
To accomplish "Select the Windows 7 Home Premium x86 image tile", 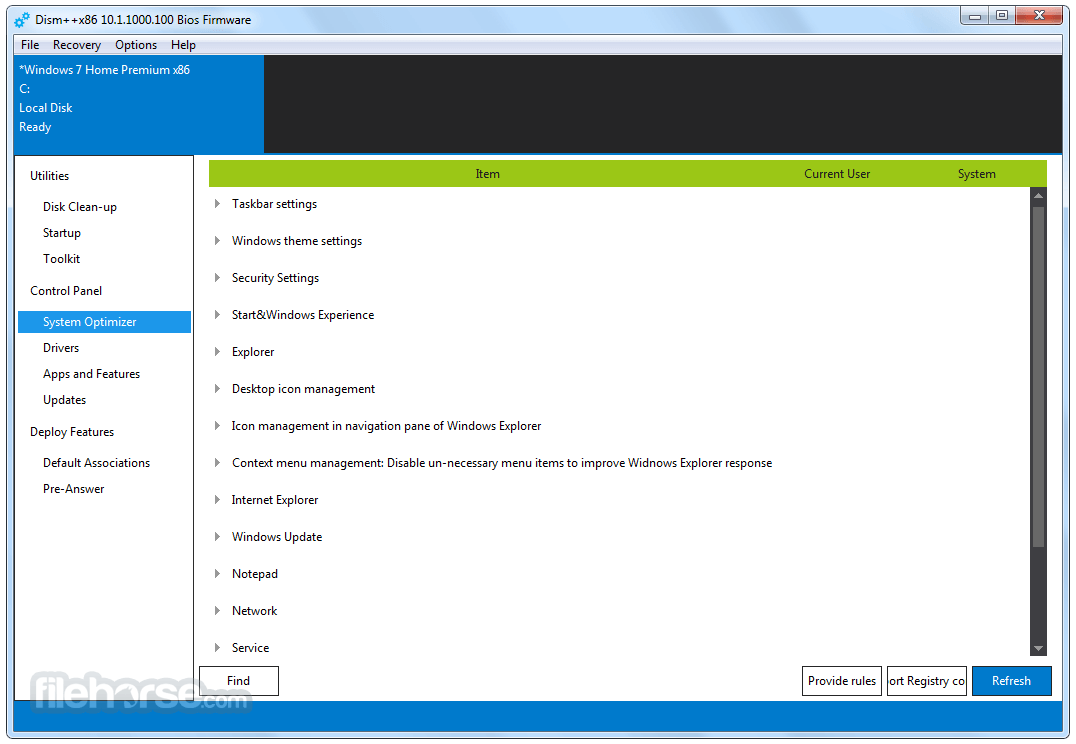I will point(139,104).
